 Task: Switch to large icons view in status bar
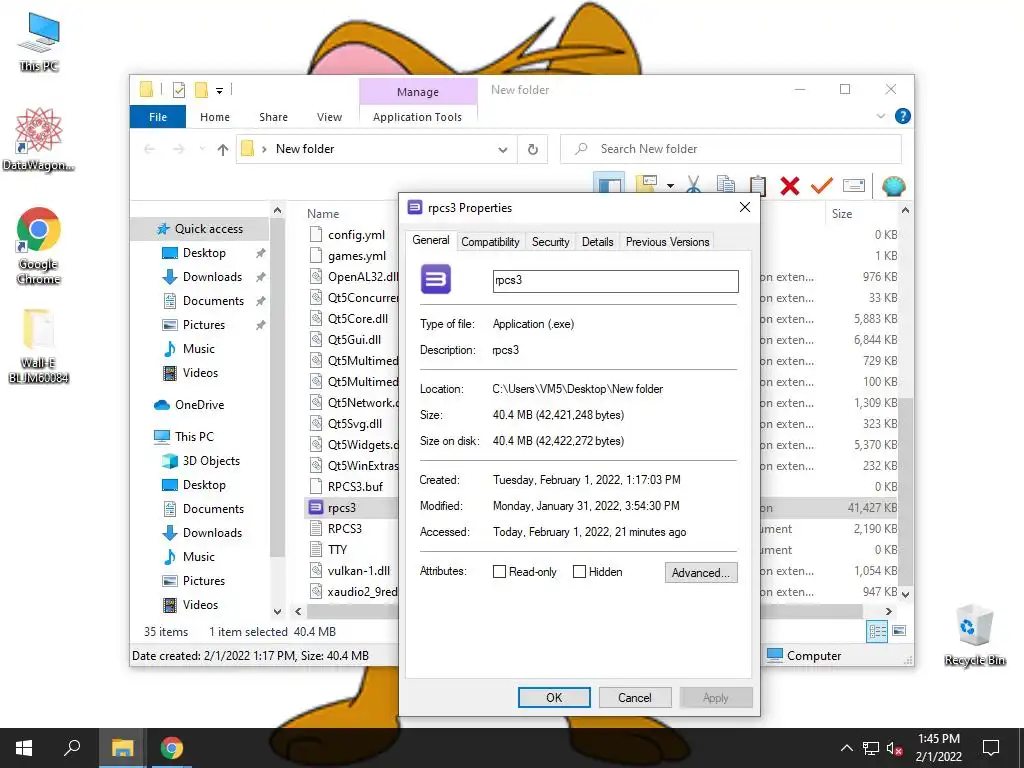click(899, 631)
